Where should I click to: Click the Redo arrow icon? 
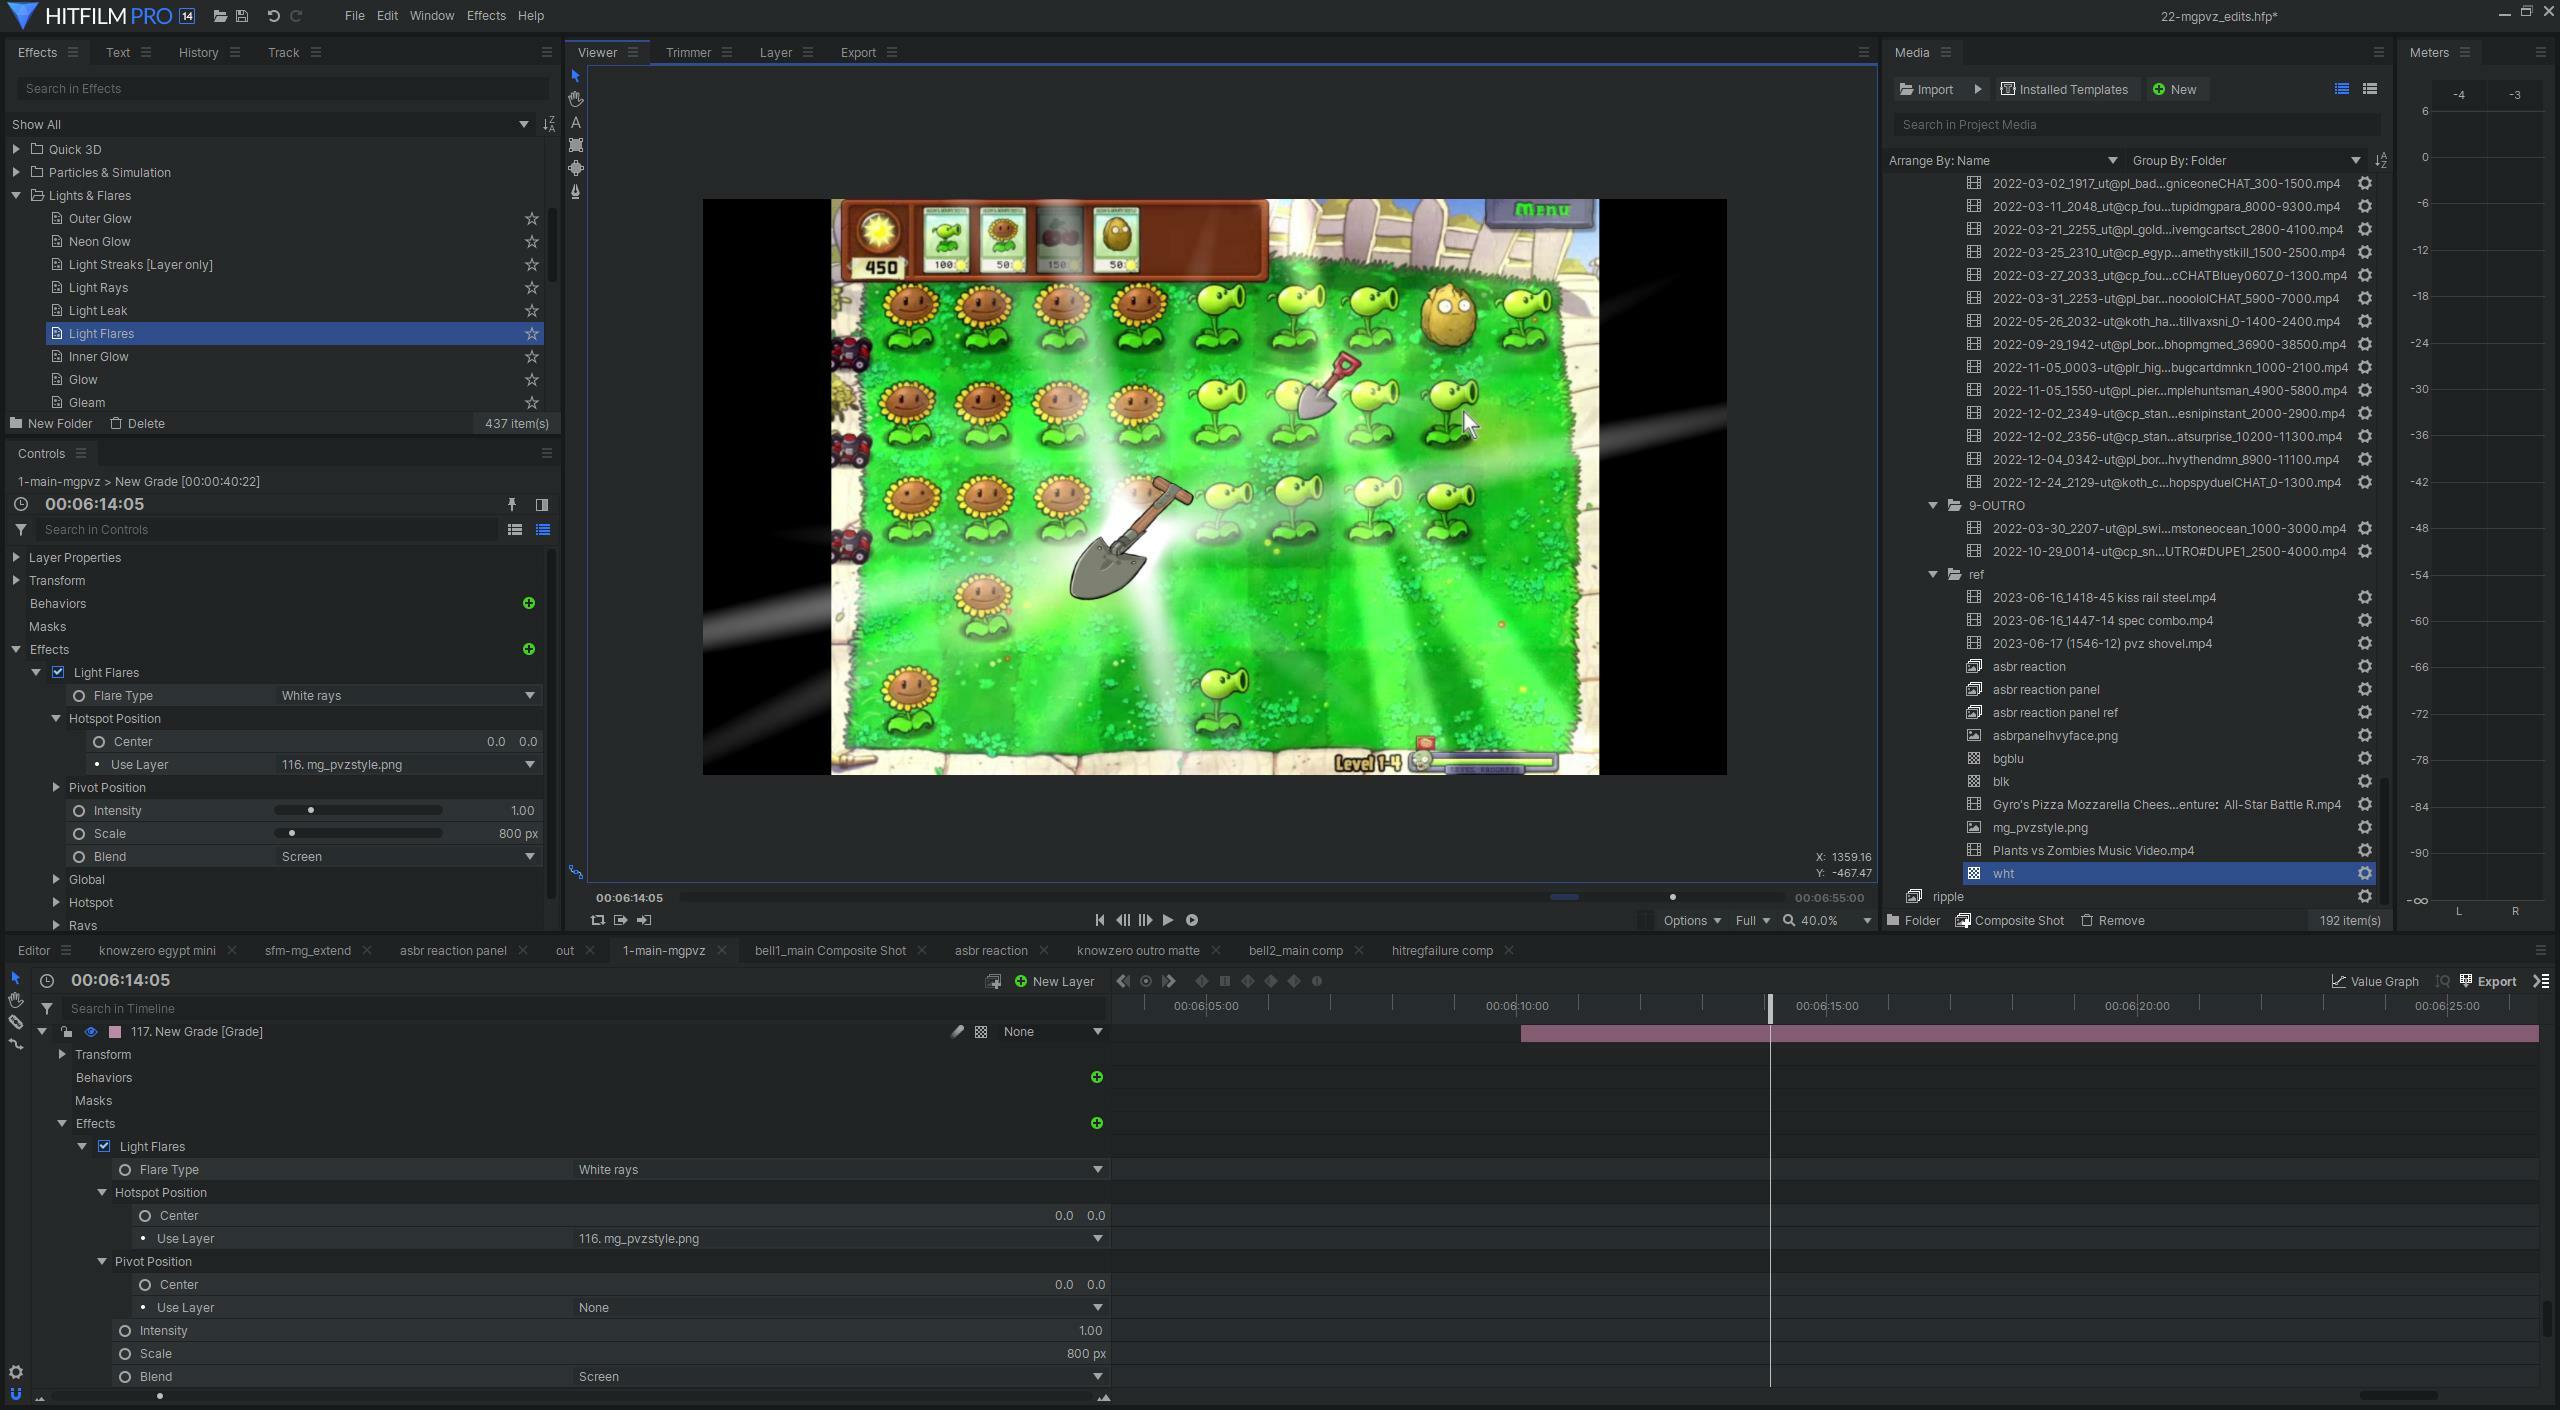click(x=296, y=16)
